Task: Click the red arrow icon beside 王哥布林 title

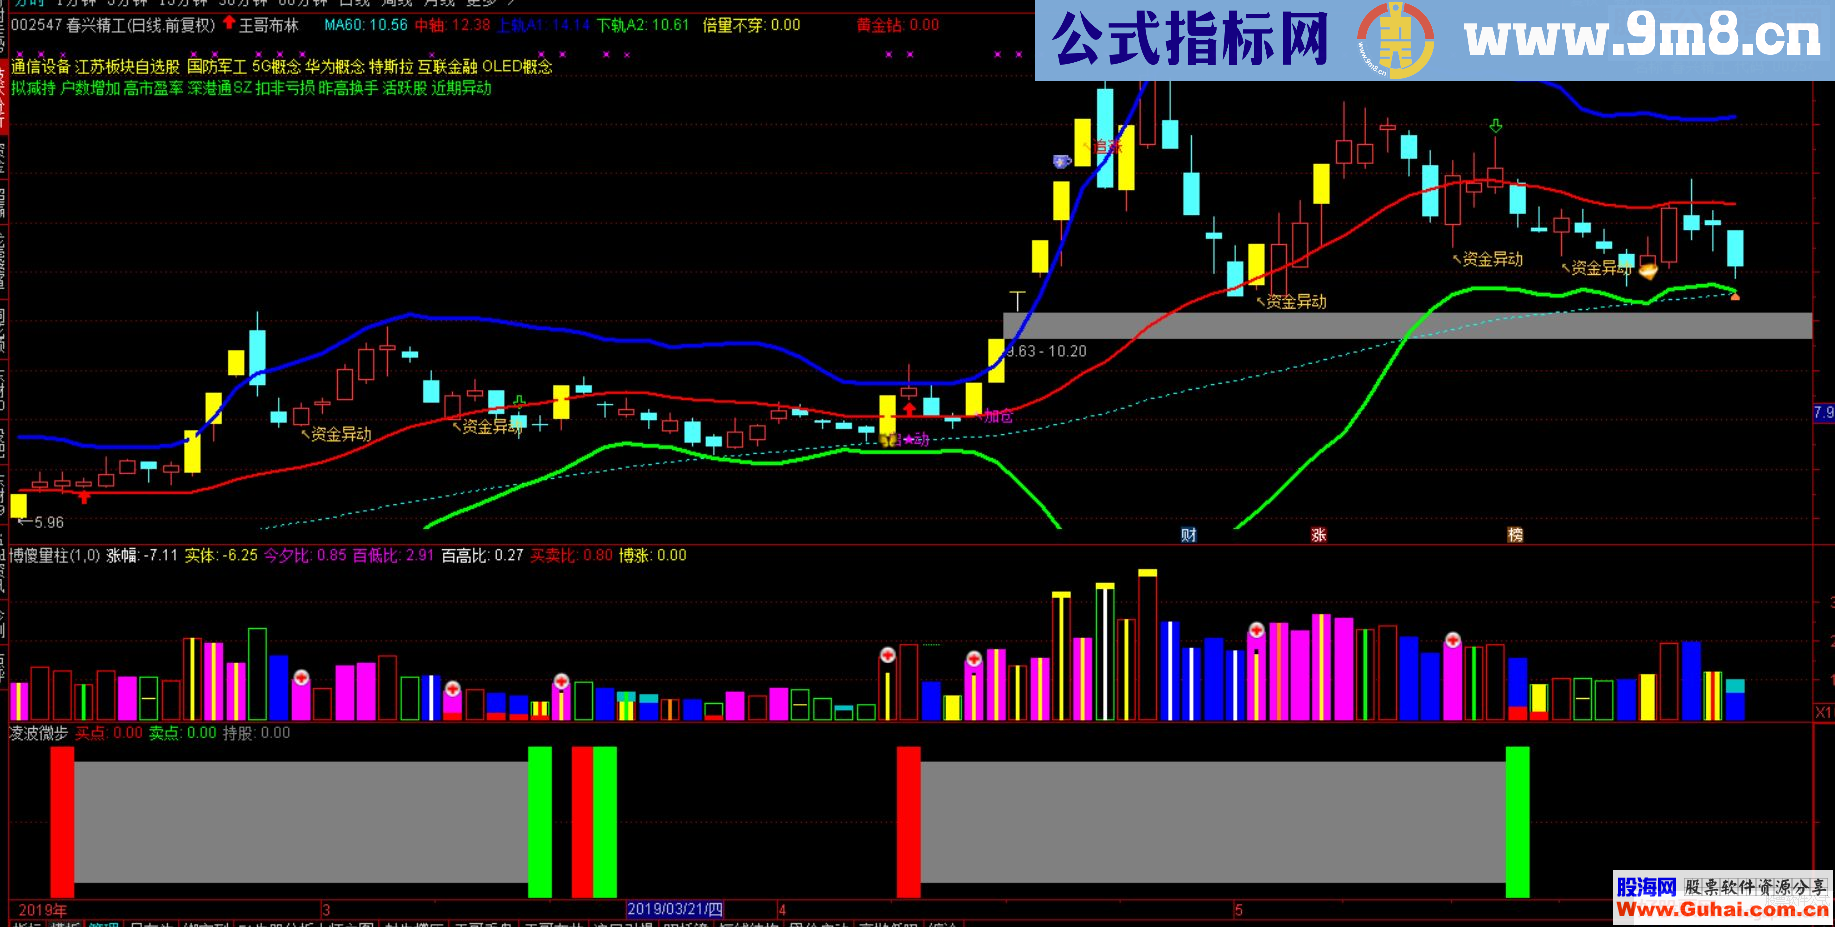Action: pyautogui.click(x=228, y=25)
